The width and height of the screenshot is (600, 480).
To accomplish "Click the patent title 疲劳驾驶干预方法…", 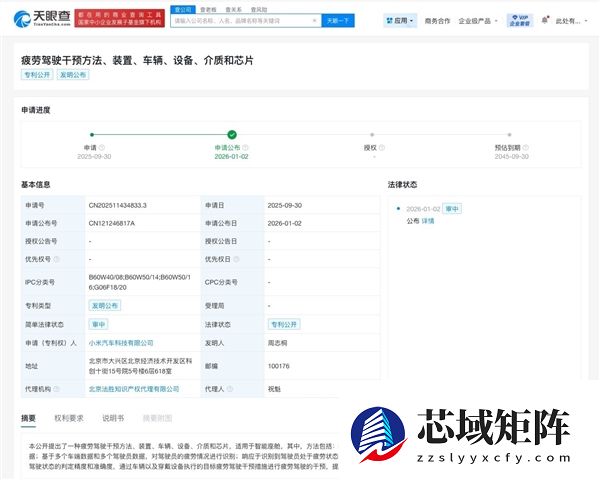I will tap(137, 60).
